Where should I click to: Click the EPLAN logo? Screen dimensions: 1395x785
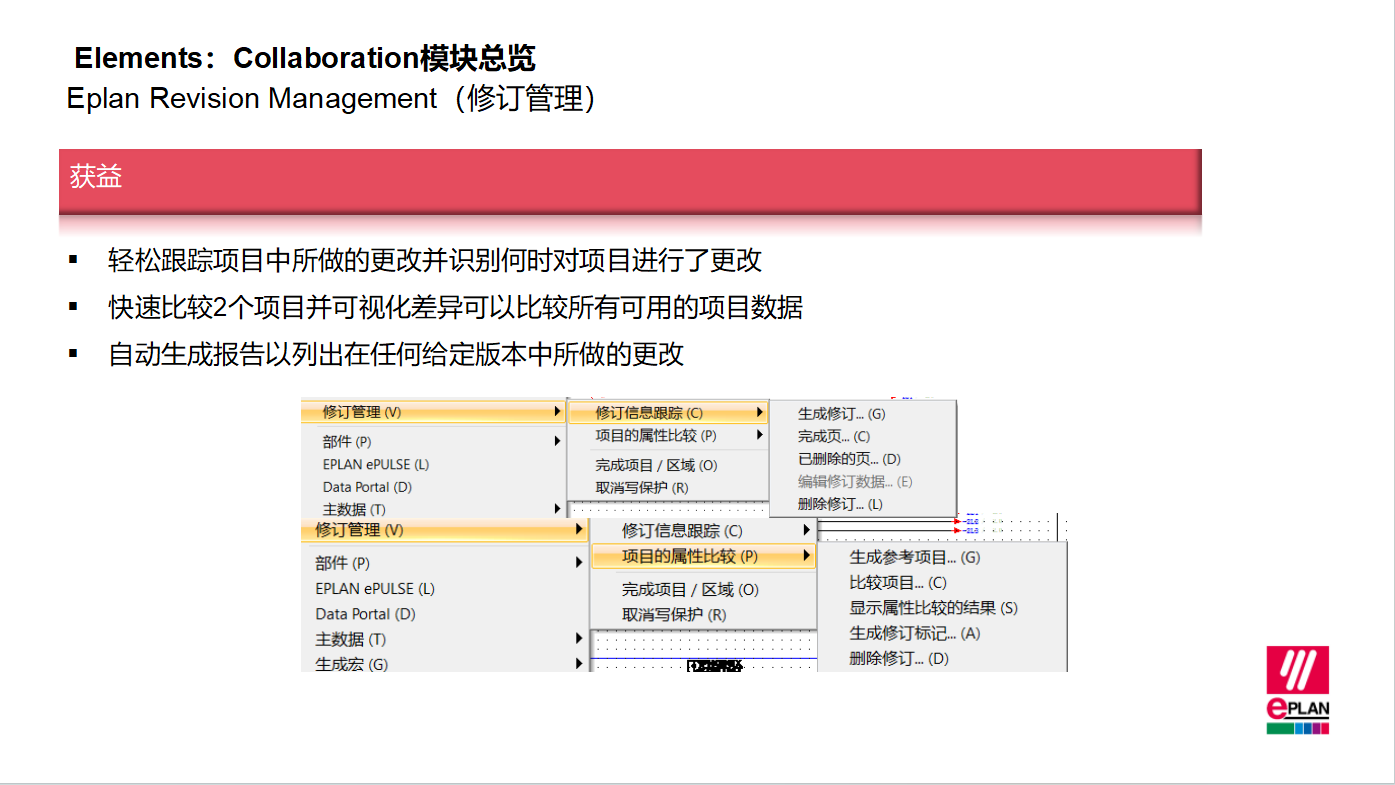click(x=1298, y=690)
